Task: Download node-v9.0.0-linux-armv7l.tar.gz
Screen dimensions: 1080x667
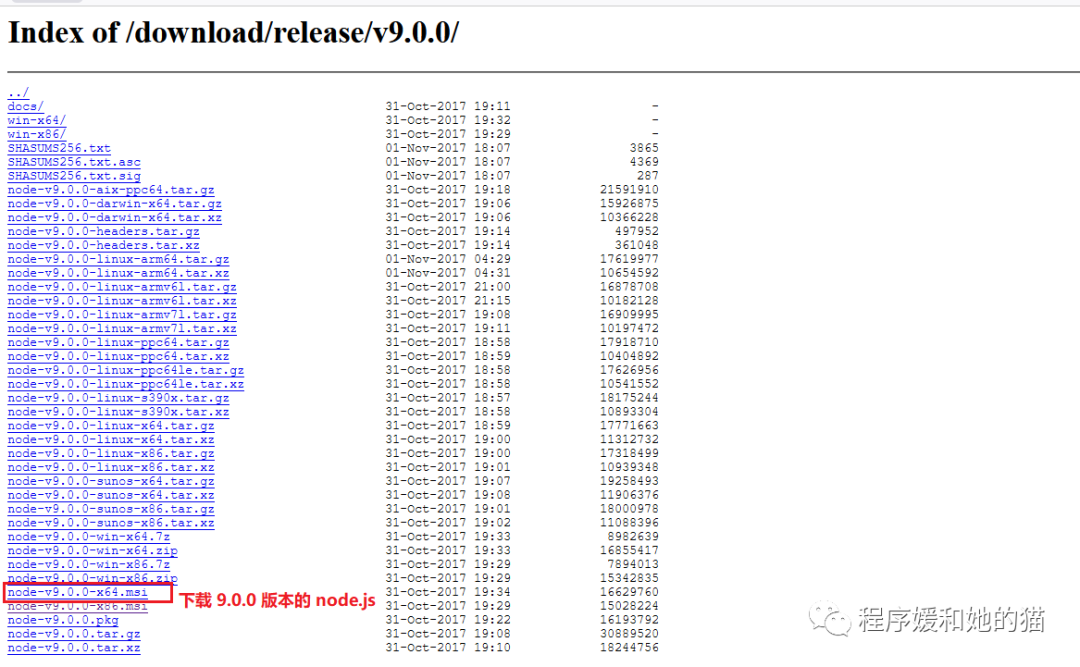Action: (x=122, y=314)
